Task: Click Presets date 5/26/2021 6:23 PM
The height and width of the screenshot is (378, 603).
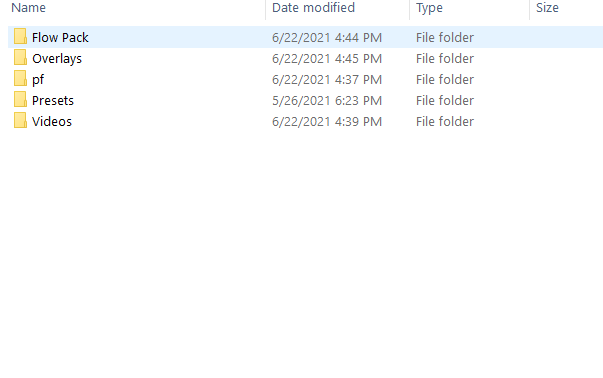Action: pyautogui.click(x=327, y=101)
